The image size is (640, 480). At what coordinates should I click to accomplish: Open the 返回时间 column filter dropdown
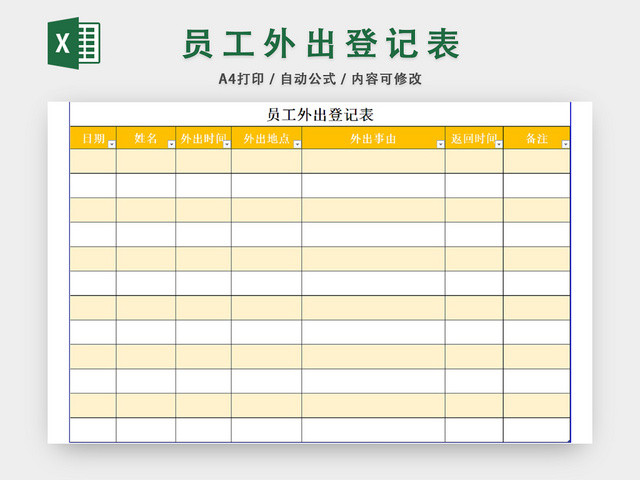[499, 144]
